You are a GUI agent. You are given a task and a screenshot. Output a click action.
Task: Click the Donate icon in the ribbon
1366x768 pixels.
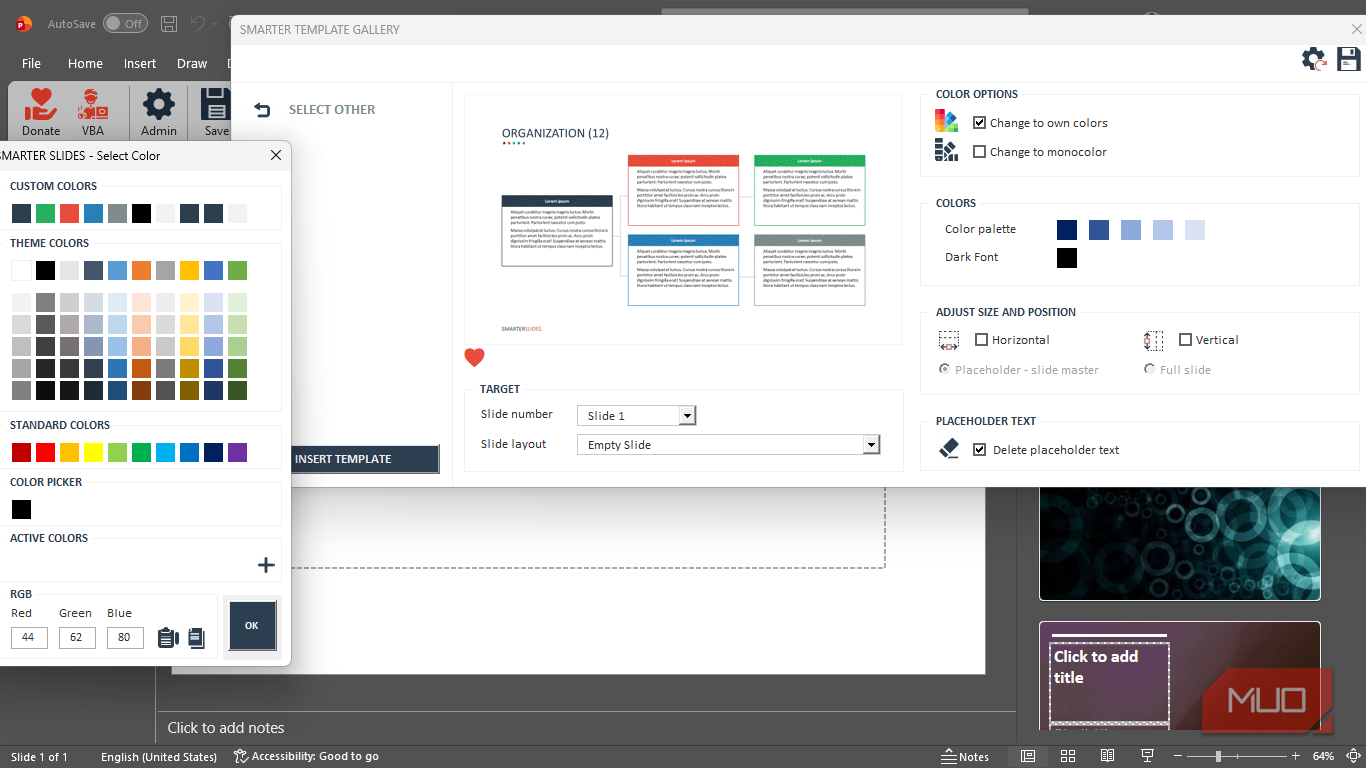tap(41, 104)
